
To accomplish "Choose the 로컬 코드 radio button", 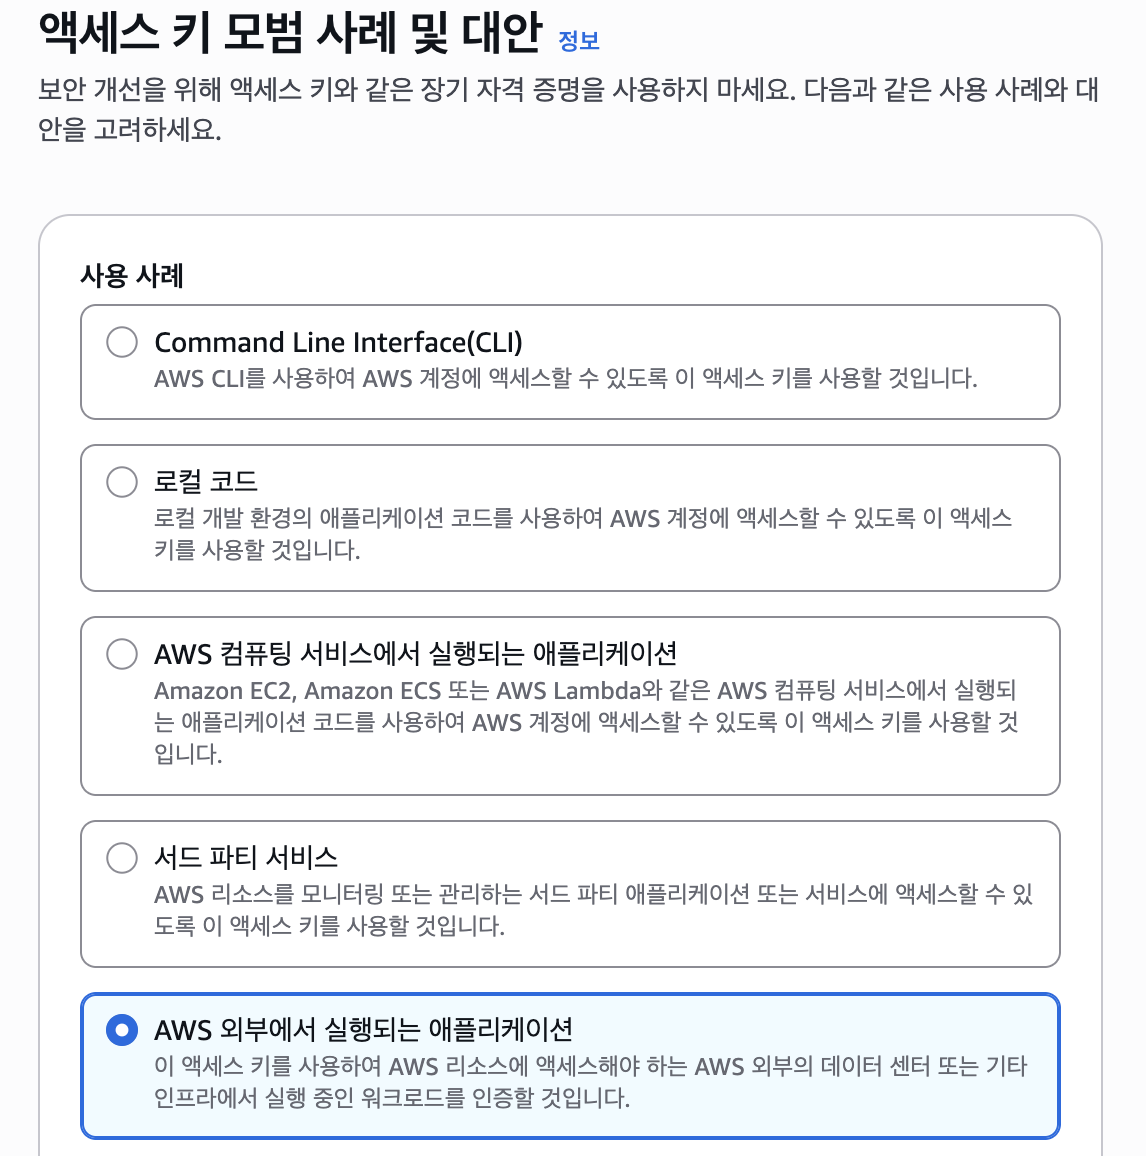I will click(x=122, y=482).
